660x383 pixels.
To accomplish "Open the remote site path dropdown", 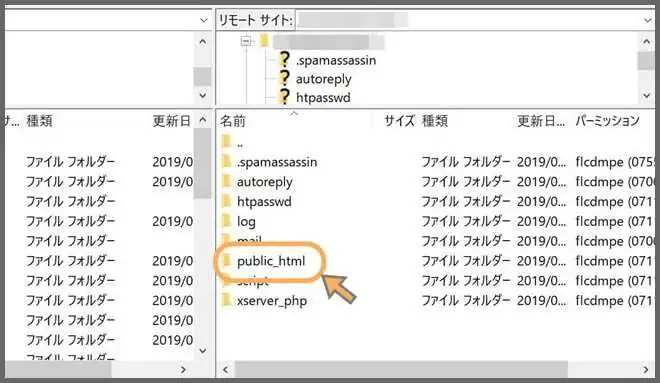I will coord(647,20).
